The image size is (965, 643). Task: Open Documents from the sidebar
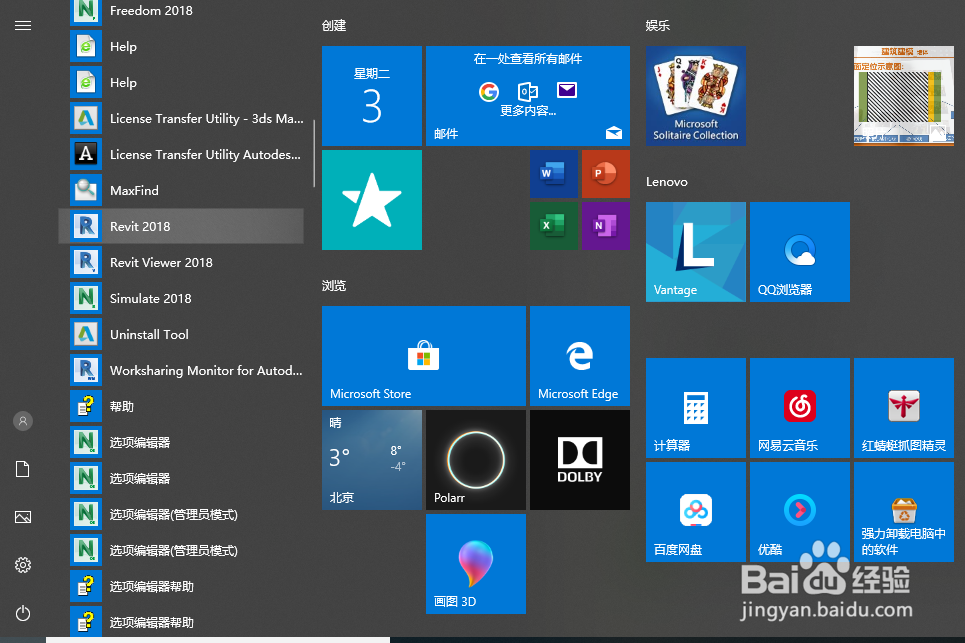[23, 469]
